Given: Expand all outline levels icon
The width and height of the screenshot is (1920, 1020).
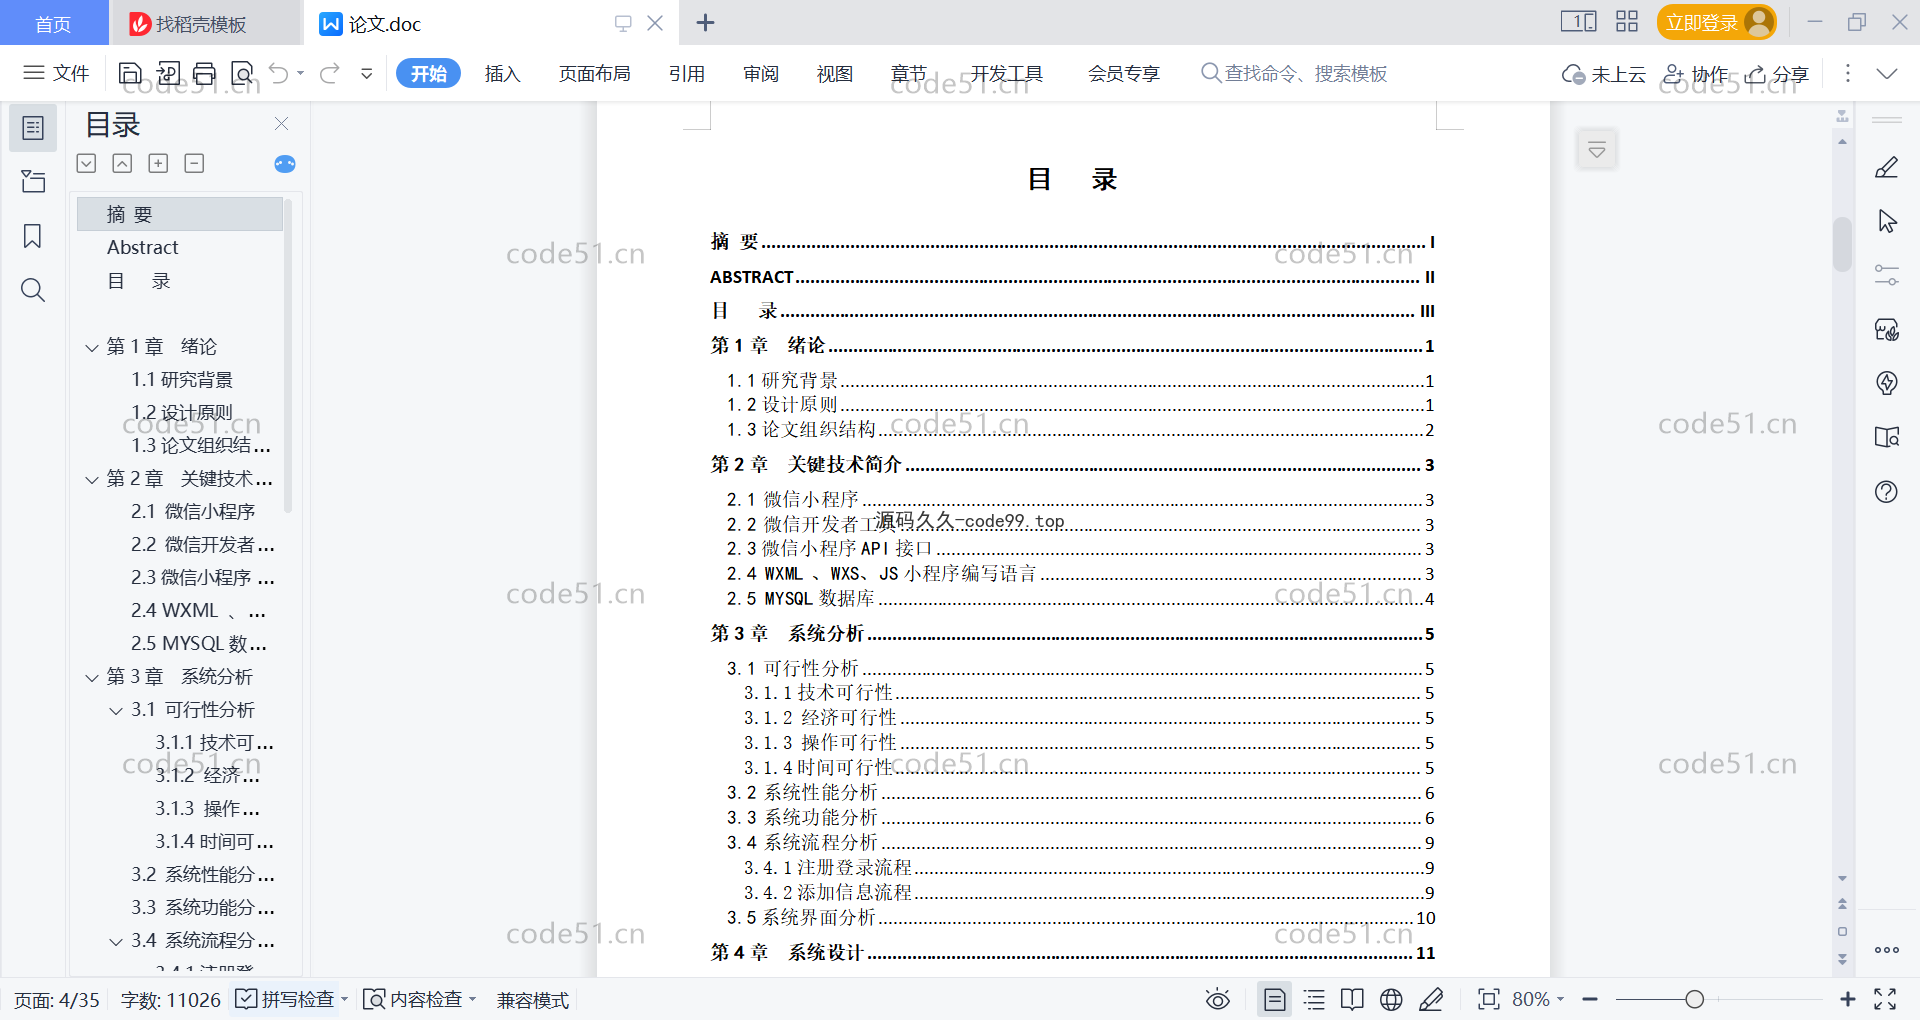Looking at the screenshot, I should tap(87, 163).
